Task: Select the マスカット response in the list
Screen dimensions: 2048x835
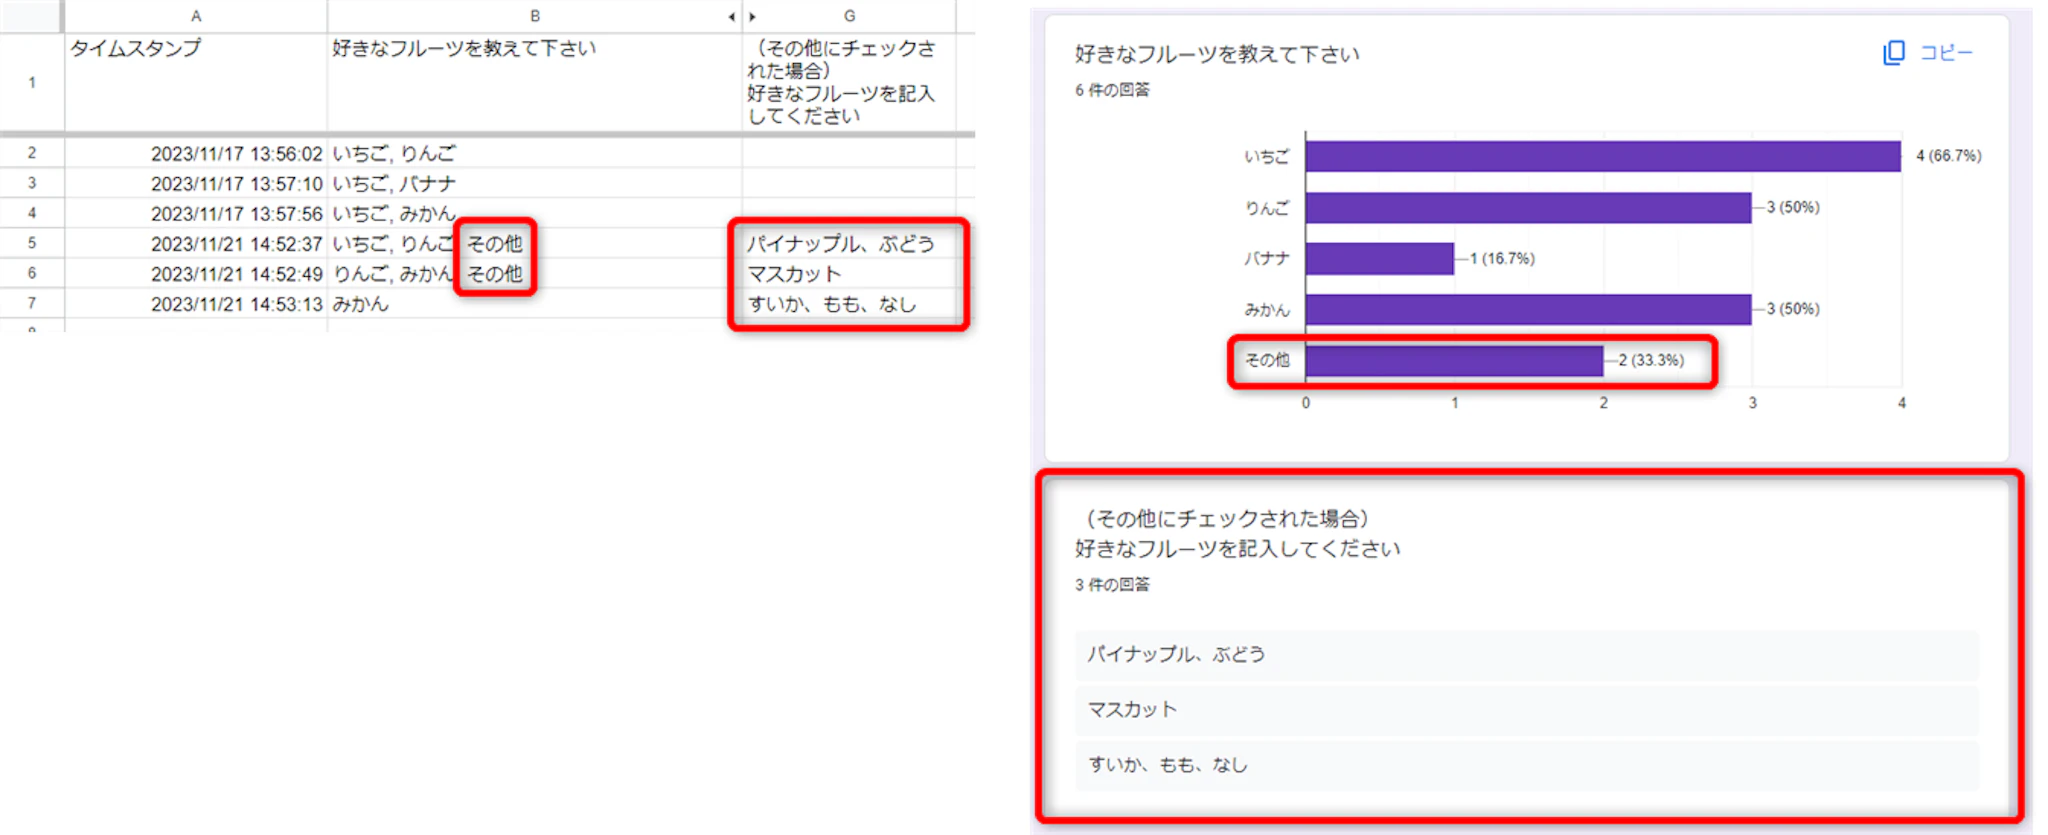Action: pyautogui.click(x=1527, y=710)
